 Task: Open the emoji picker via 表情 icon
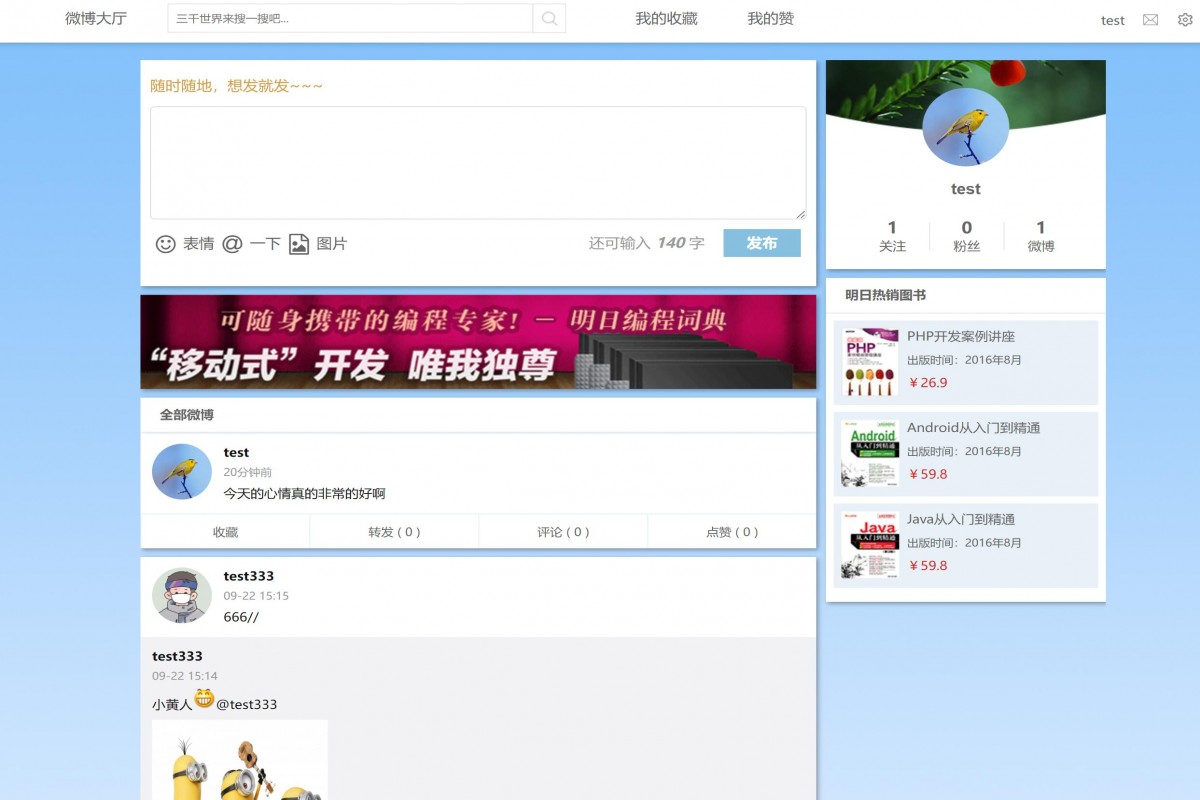[165, 243]
